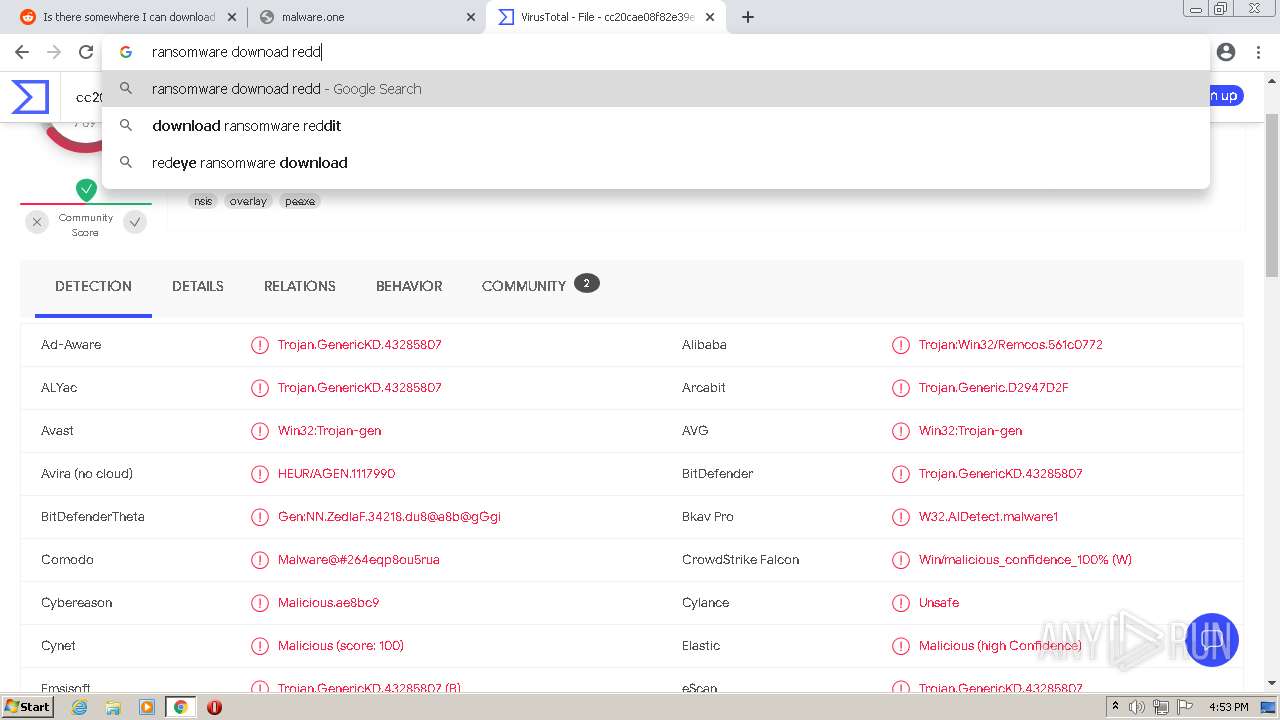This screenshot has width=1280, height=720.
Task: Click 'Malware@#264eqp8ou5rua' Comodo result
Action: point(358,560)
